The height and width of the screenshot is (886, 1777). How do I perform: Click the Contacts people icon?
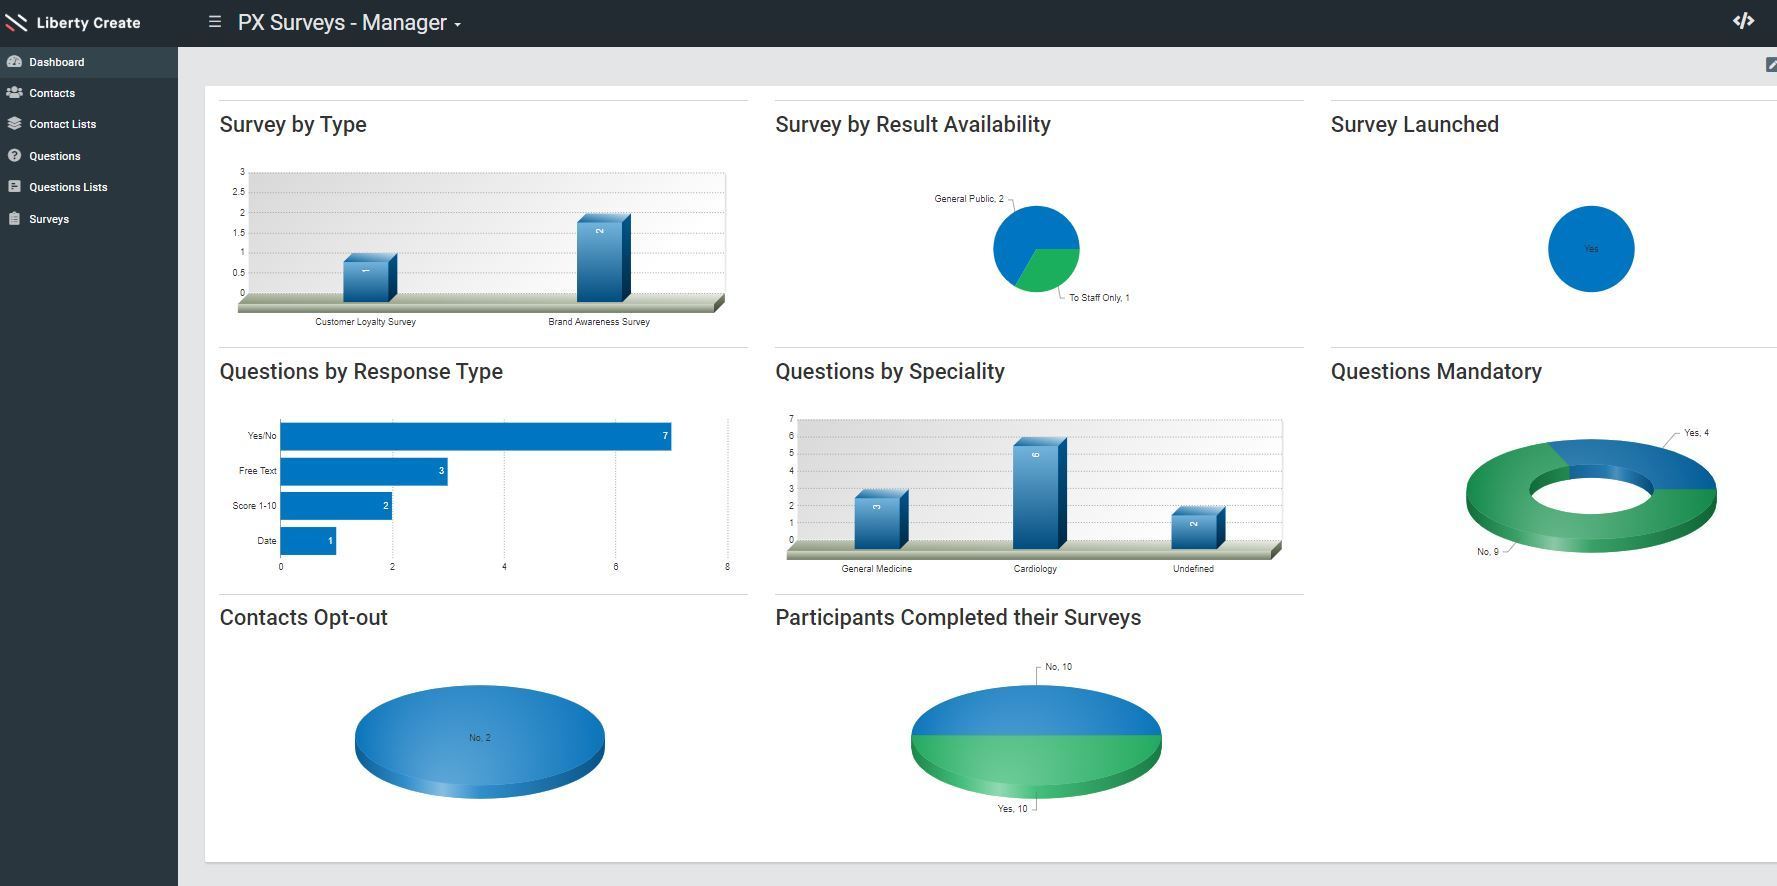pos(14,93)
